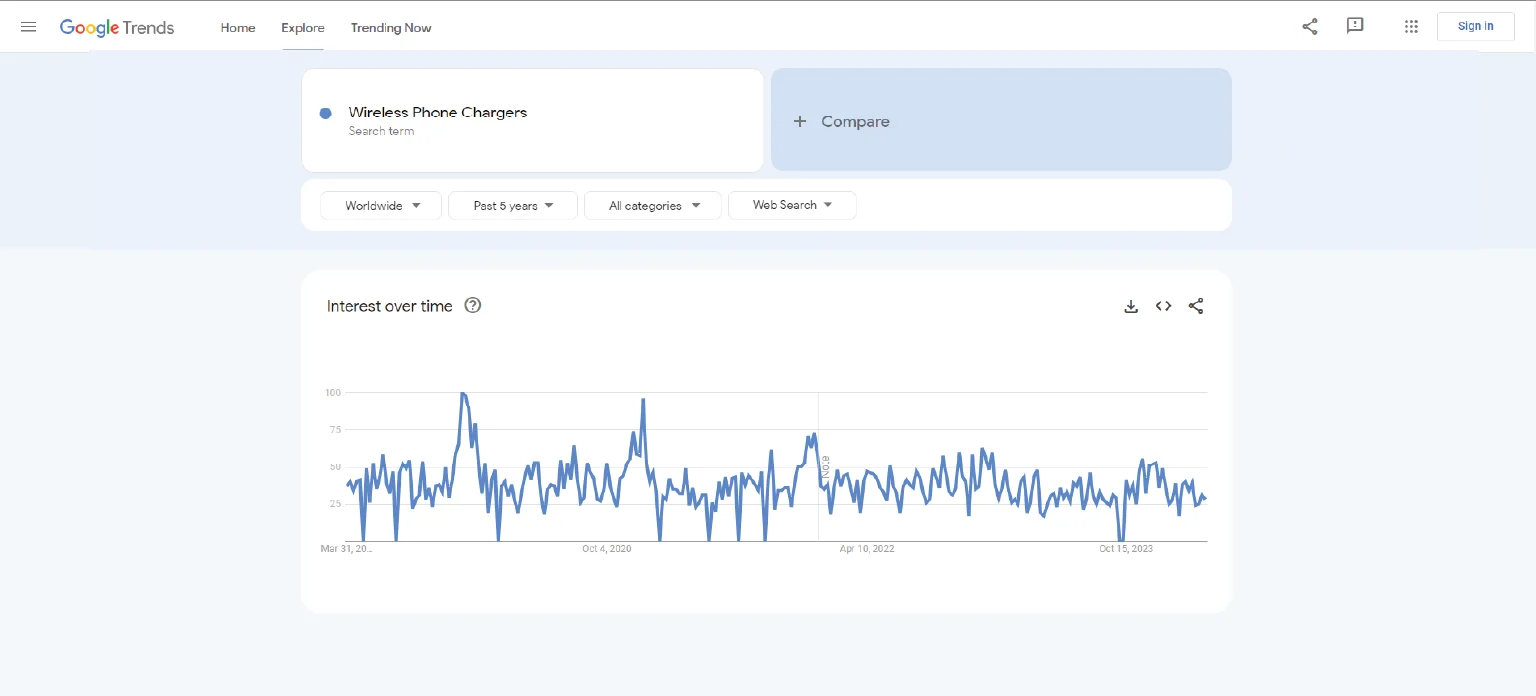Expand the Worldwide region dropdown
1536x696 pixels.
pyautogui.click(x=381, y=205)
